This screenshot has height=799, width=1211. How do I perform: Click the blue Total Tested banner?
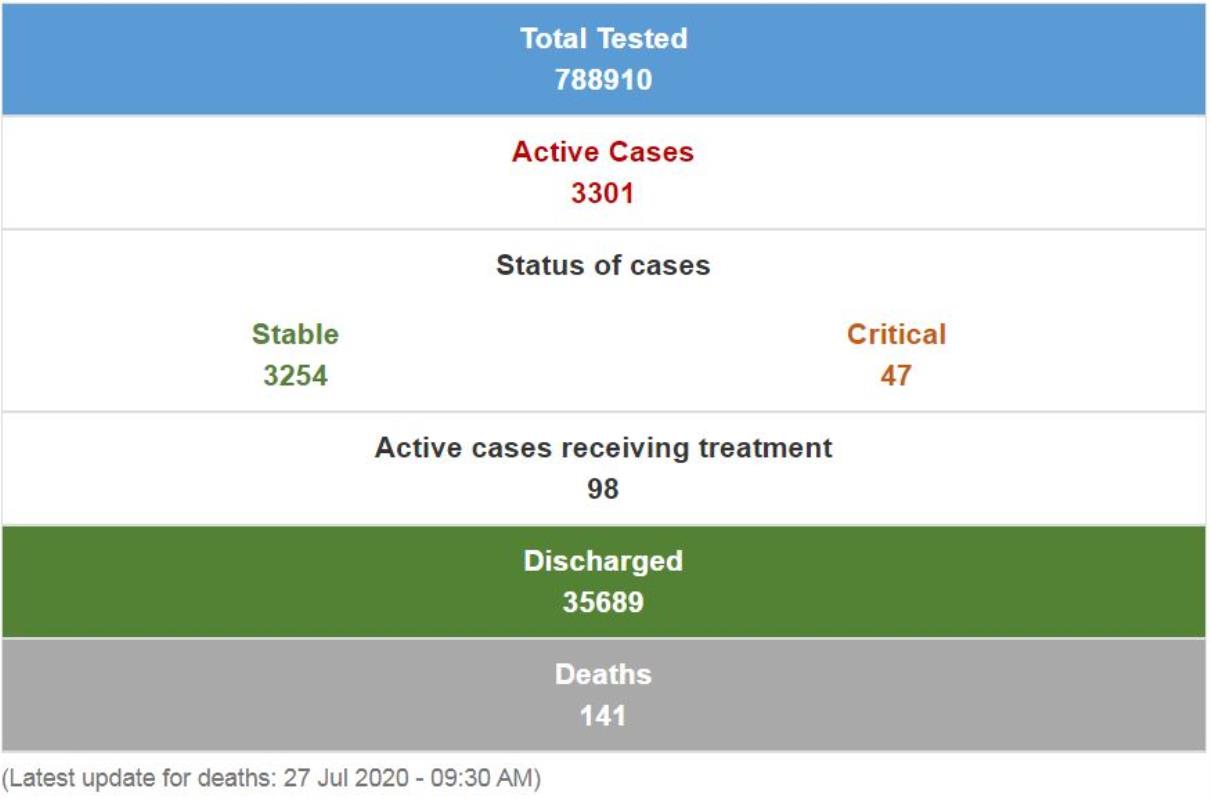point(250,58)
